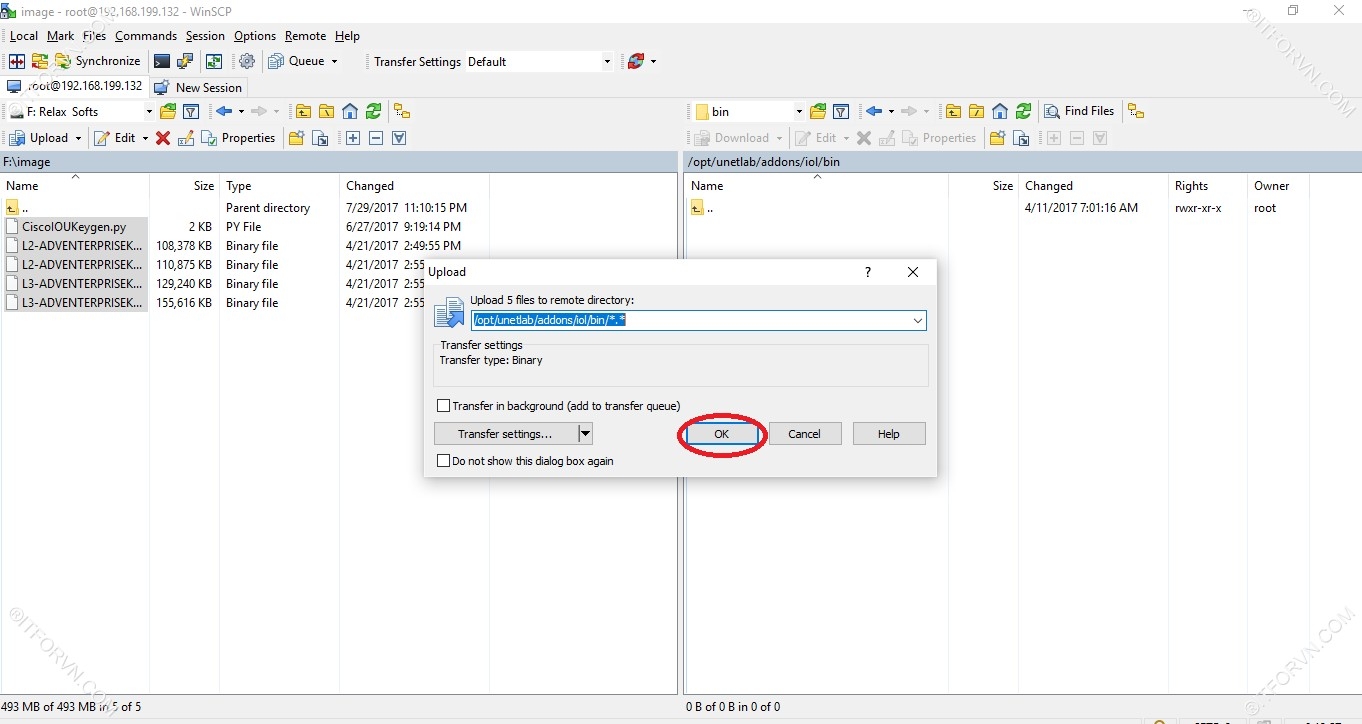Go to local parent directory icon

(303, 112)
